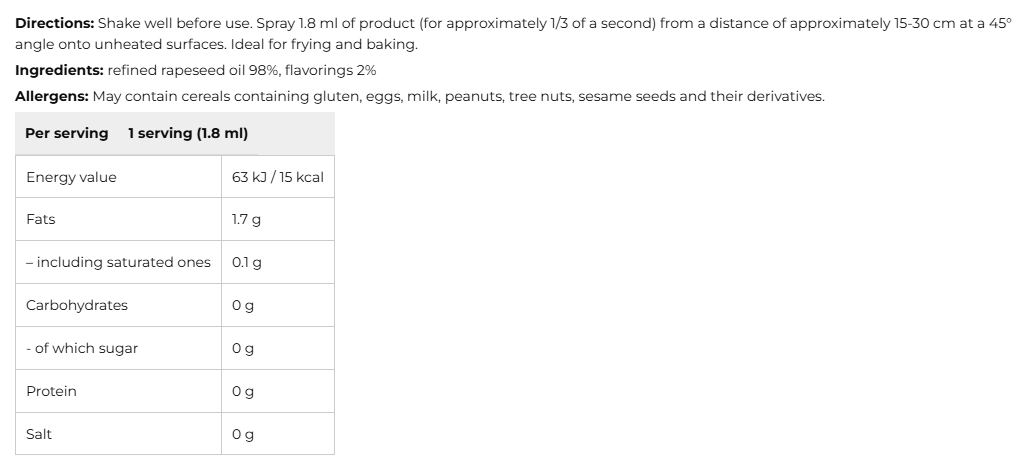Select the "Per serving" table header
The width and height of the screenshot is (1026, 471).
click(66, 133)
